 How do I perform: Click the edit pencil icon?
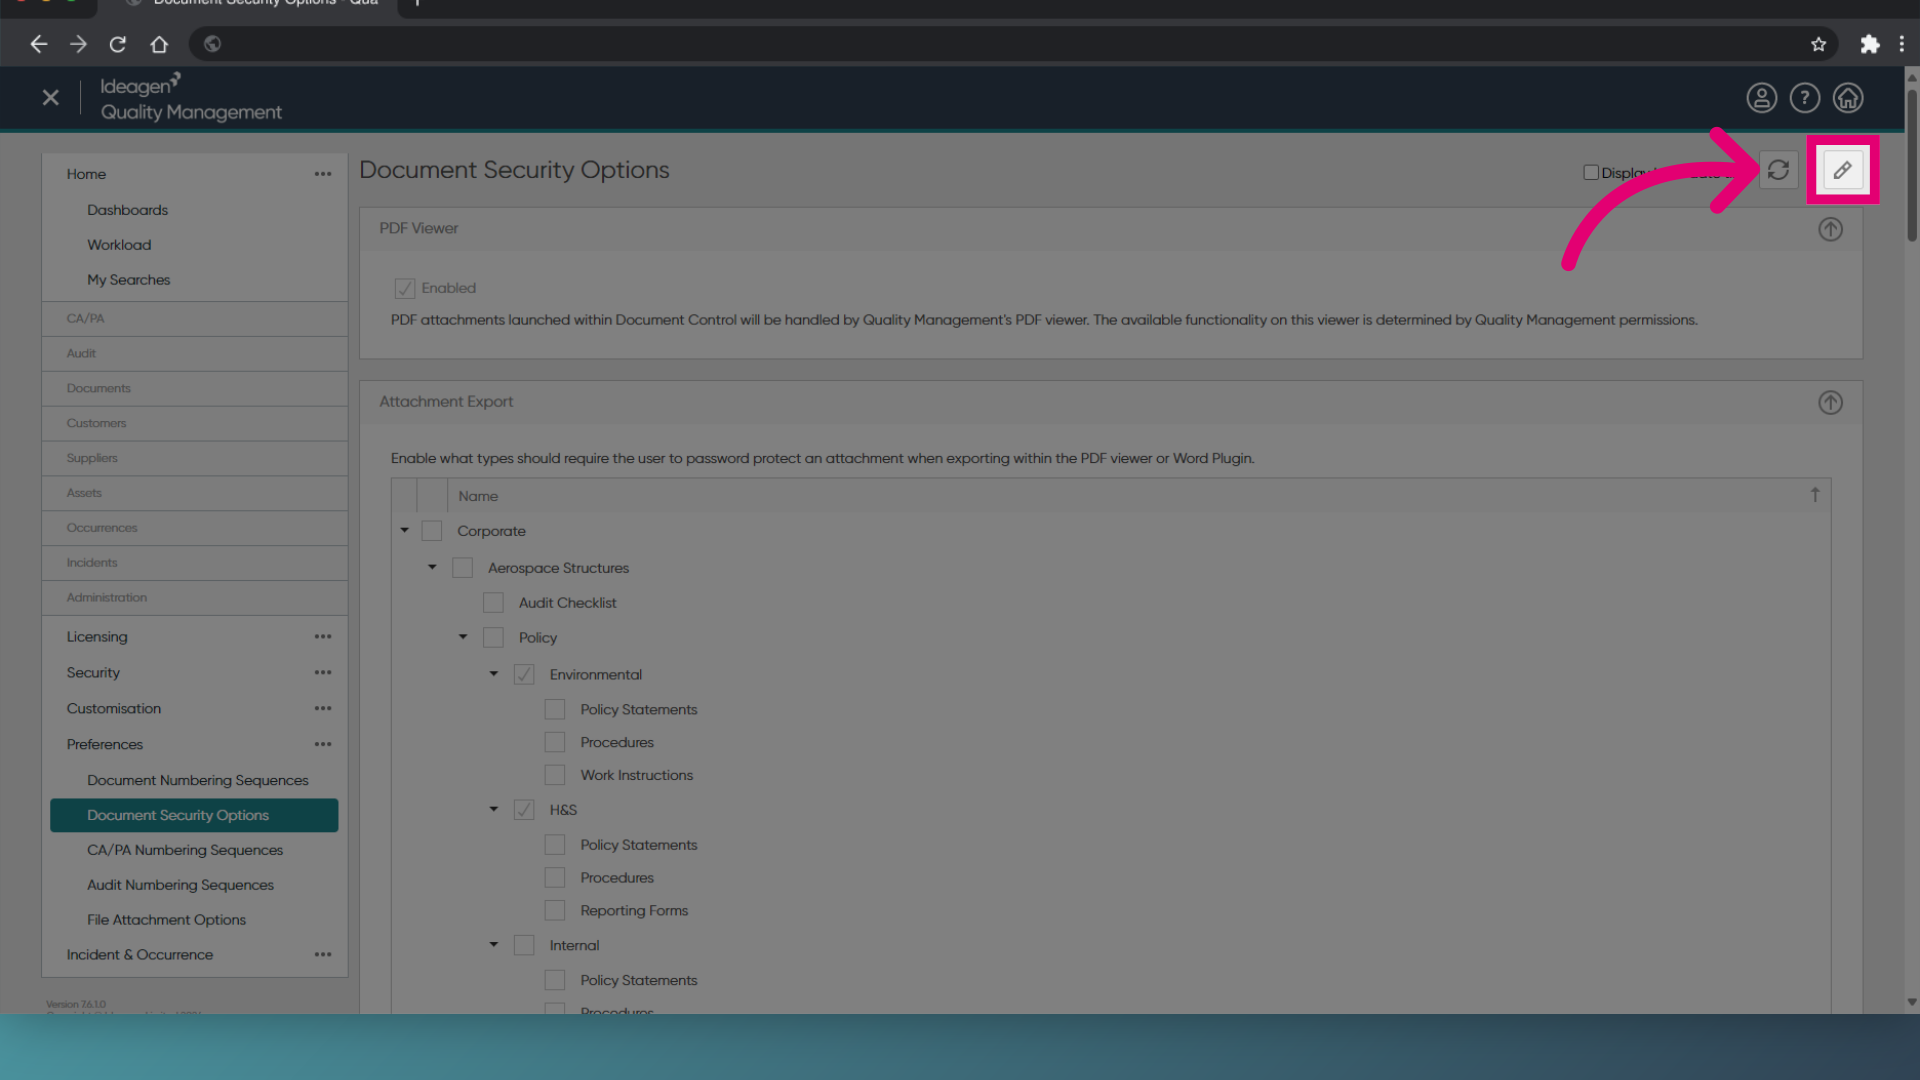(x=1842, y=170)
